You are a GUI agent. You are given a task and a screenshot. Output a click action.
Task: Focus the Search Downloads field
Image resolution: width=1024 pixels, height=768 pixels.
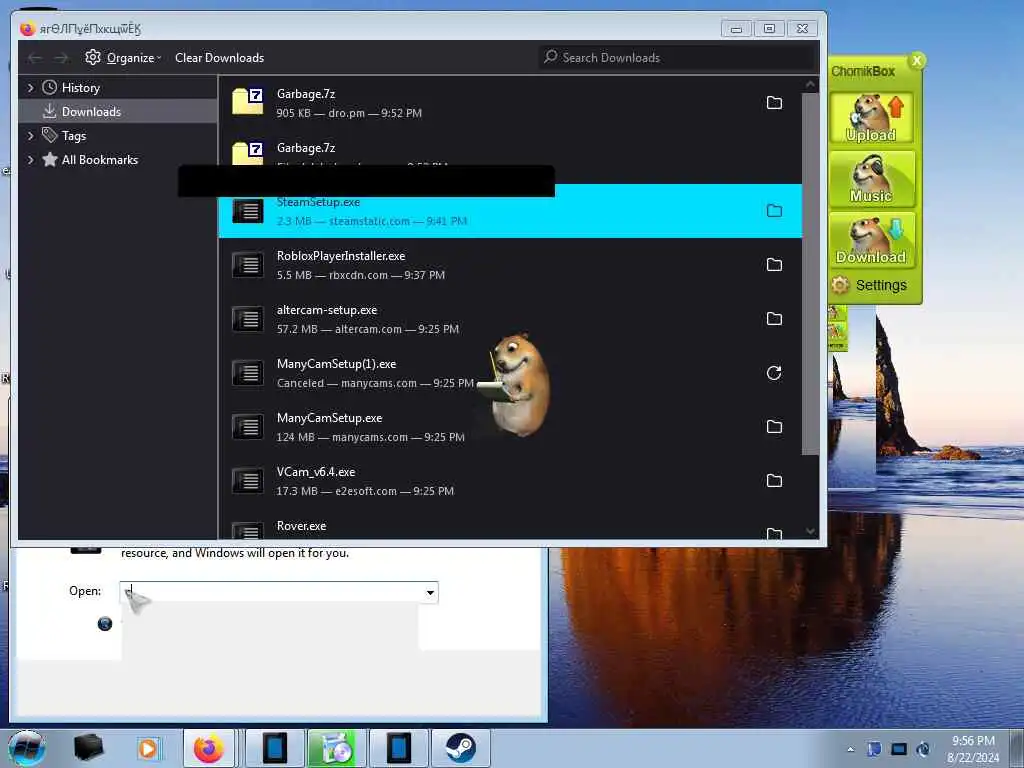[x=678, y=57]
